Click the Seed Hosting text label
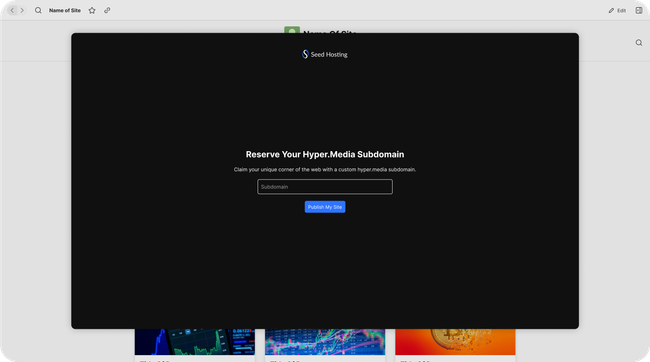This screenshot has width=650, height=362. (329, 54)
